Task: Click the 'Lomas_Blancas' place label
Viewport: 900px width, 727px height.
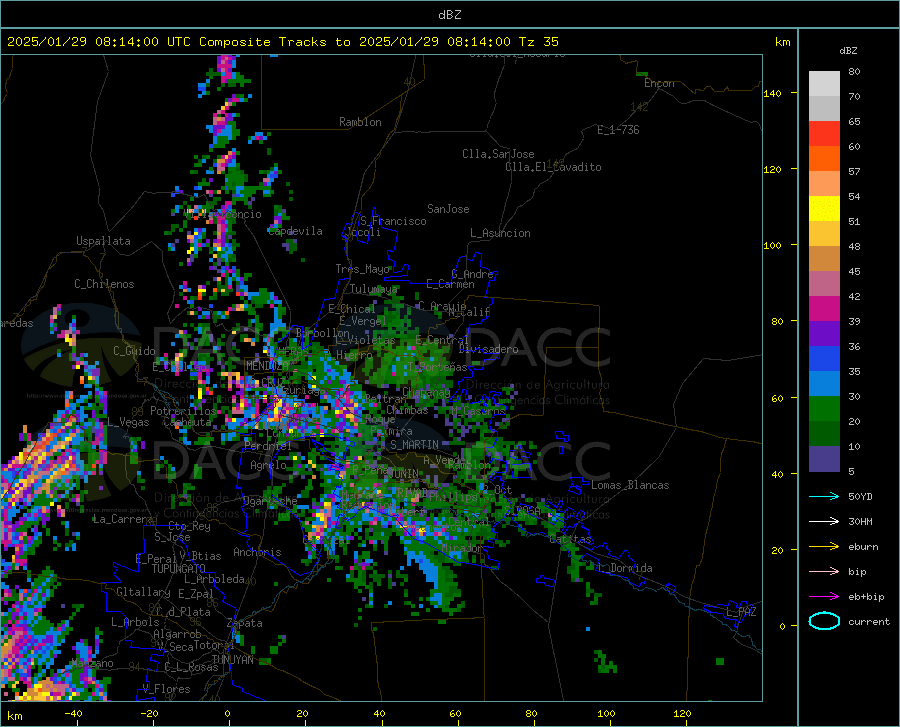Action: 630,485
